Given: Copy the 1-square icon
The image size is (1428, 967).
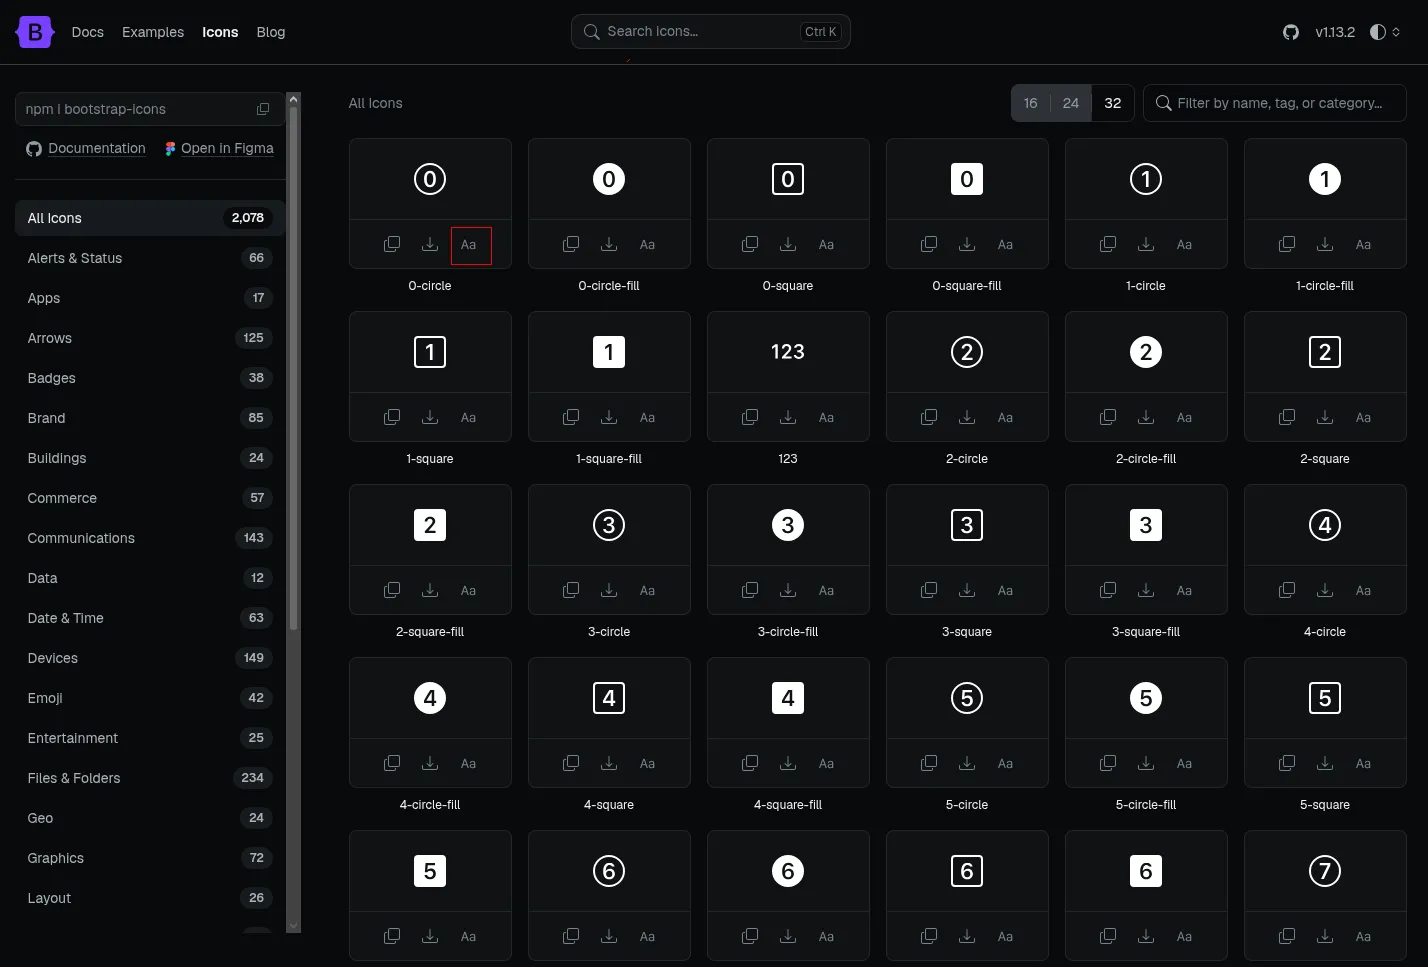Looking at the screenshot, I should coord(392,418).
